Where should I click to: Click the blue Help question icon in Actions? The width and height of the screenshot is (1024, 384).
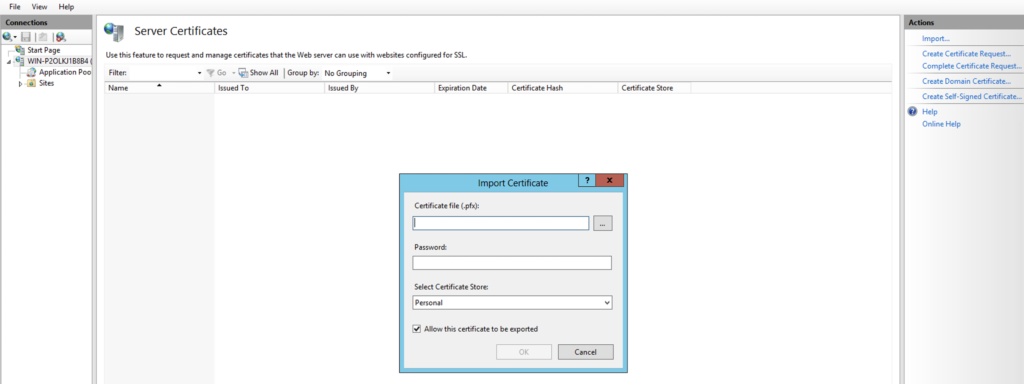point(913,112)
